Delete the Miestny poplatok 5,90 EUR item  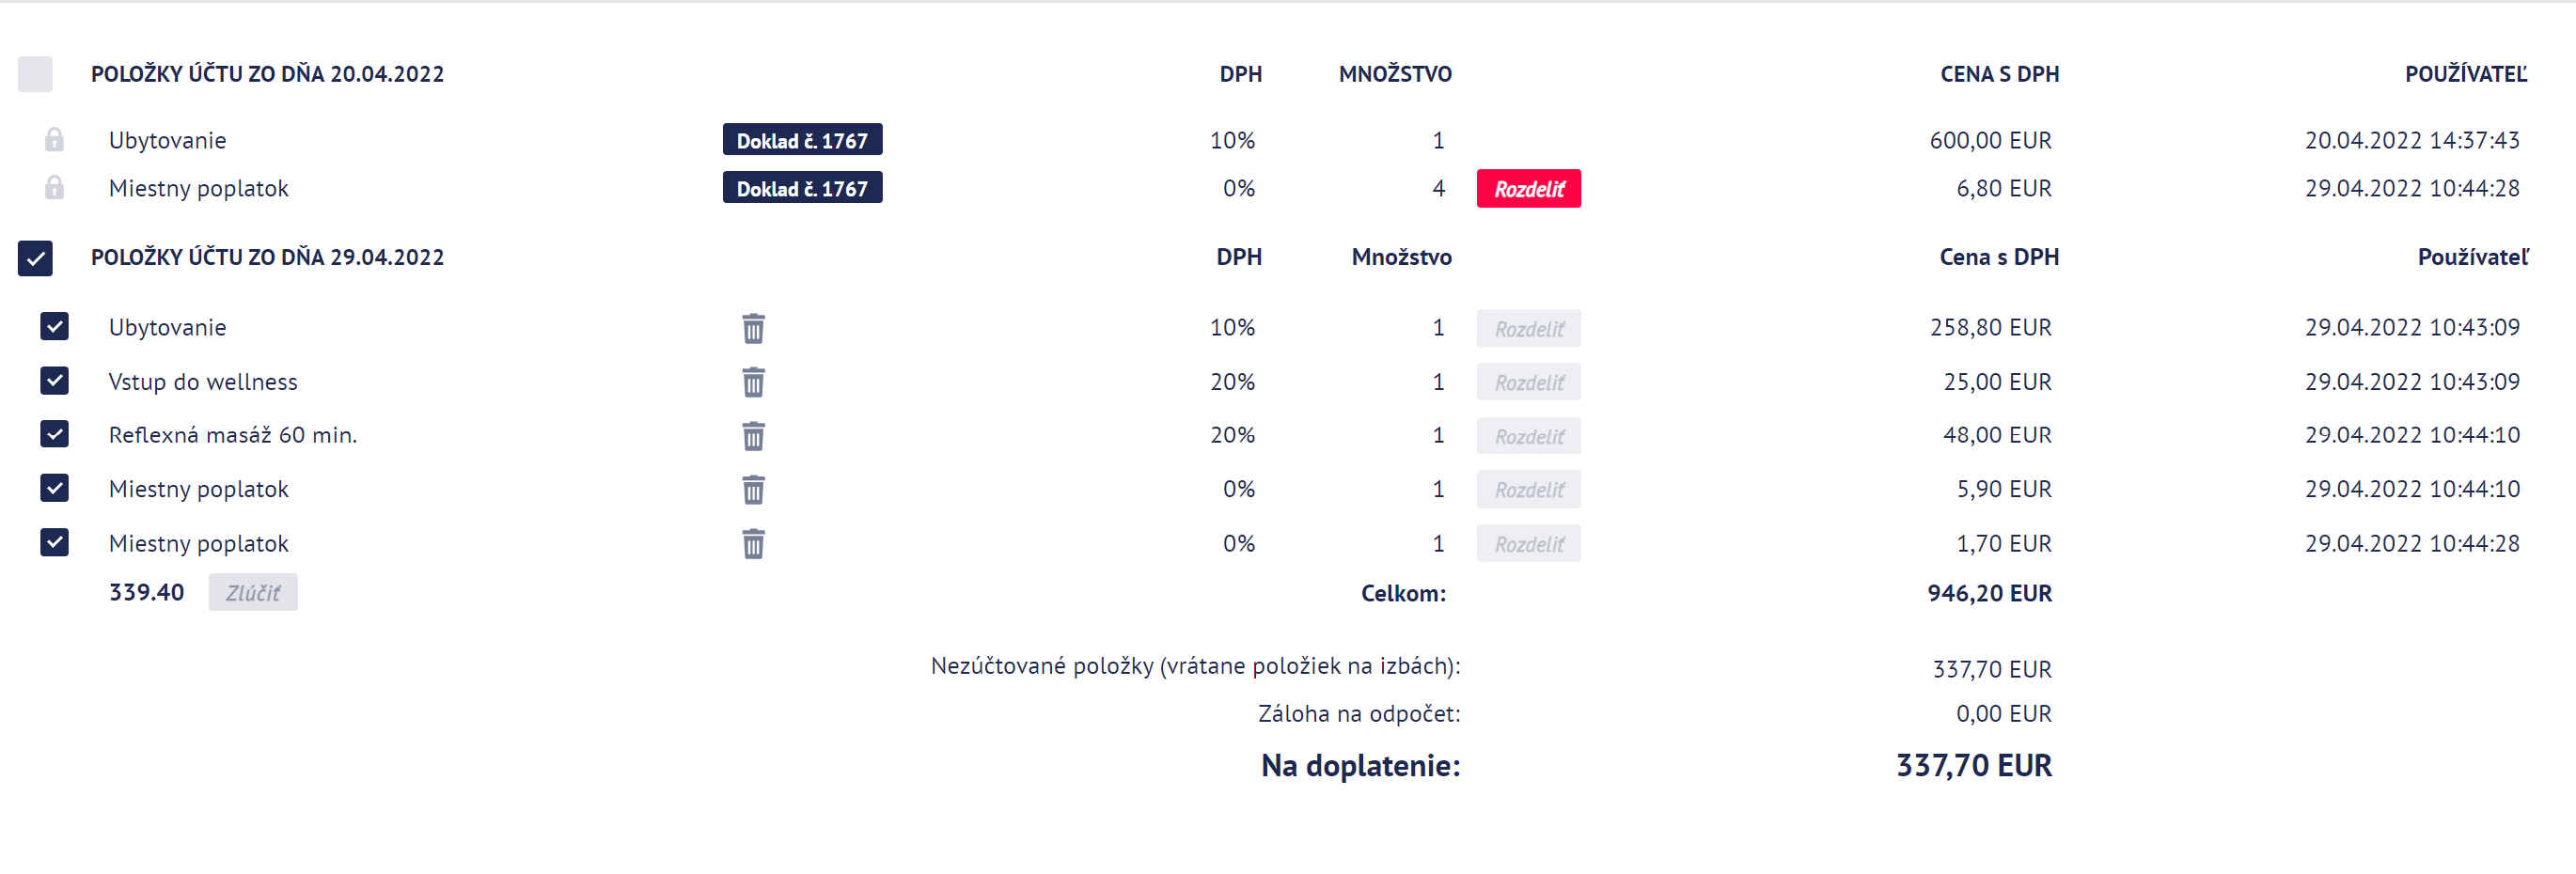753,490
